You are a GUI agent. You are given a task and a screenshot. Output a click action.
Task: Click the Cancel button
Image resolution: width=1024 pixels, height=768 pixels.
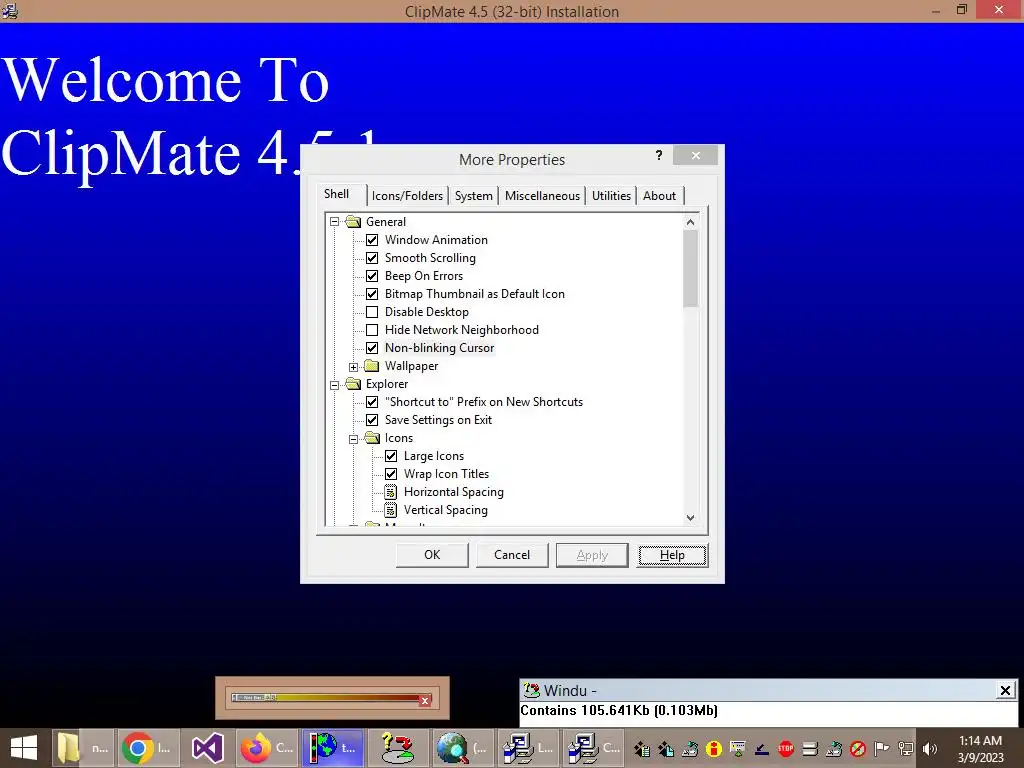point(512,555)
